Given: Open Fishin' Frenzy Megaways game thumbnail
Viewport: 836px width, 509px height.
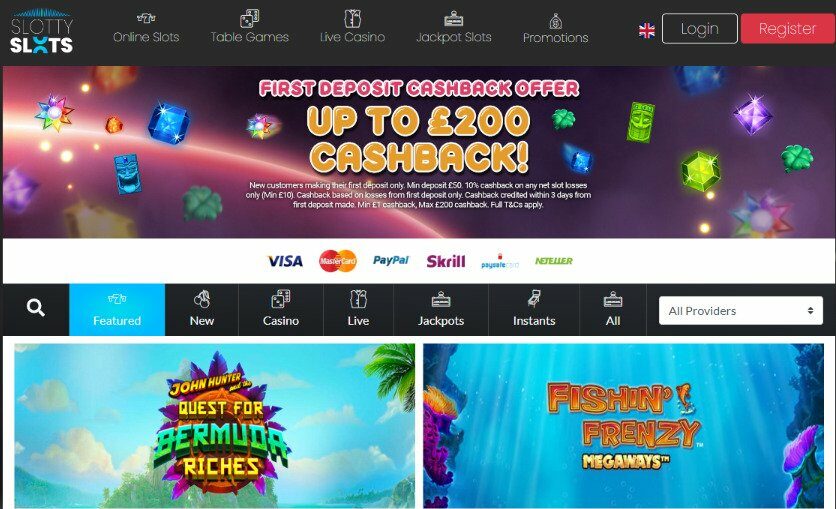Looking at the screenshot, I should pos(623,426).
